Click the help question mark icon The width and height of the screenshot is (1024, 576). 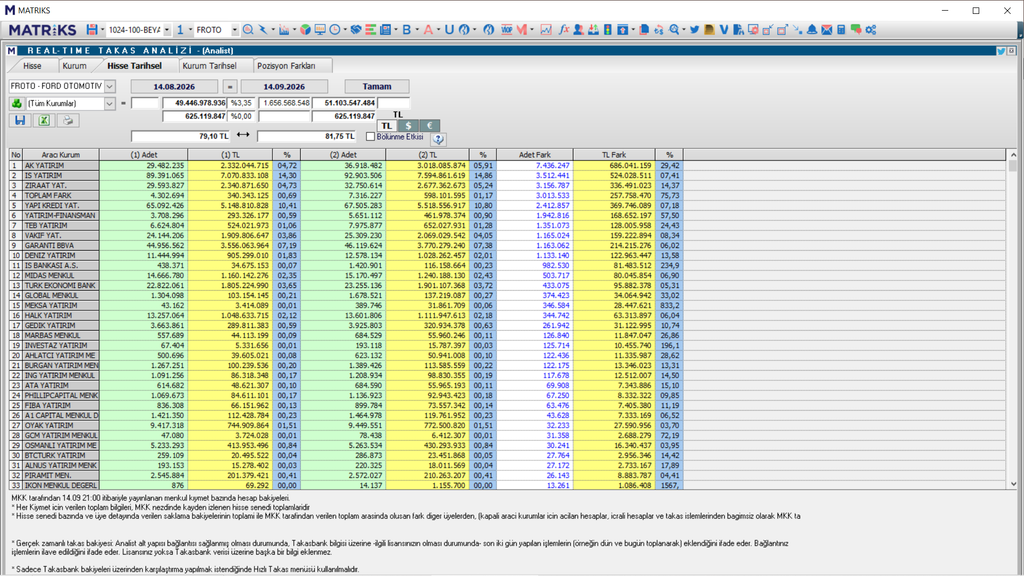pos(438,138)
